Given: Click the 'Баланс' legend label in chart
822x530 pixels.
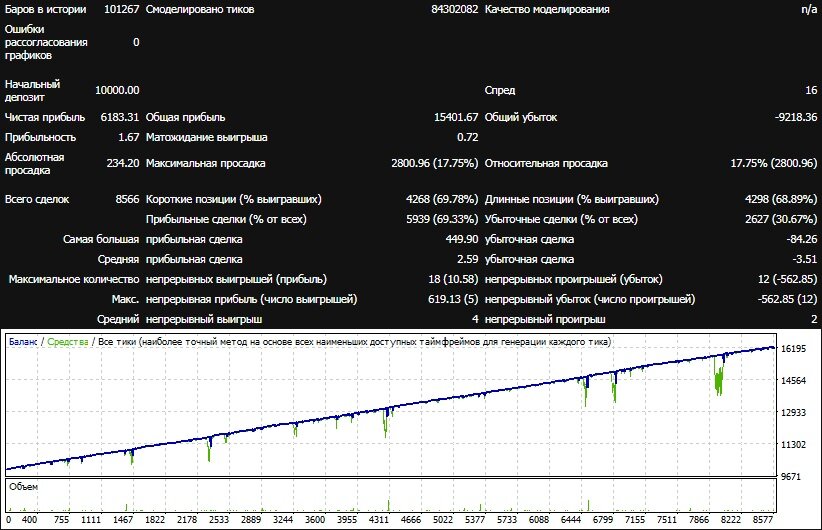Looking at the screenshot, I should (23, 342).
